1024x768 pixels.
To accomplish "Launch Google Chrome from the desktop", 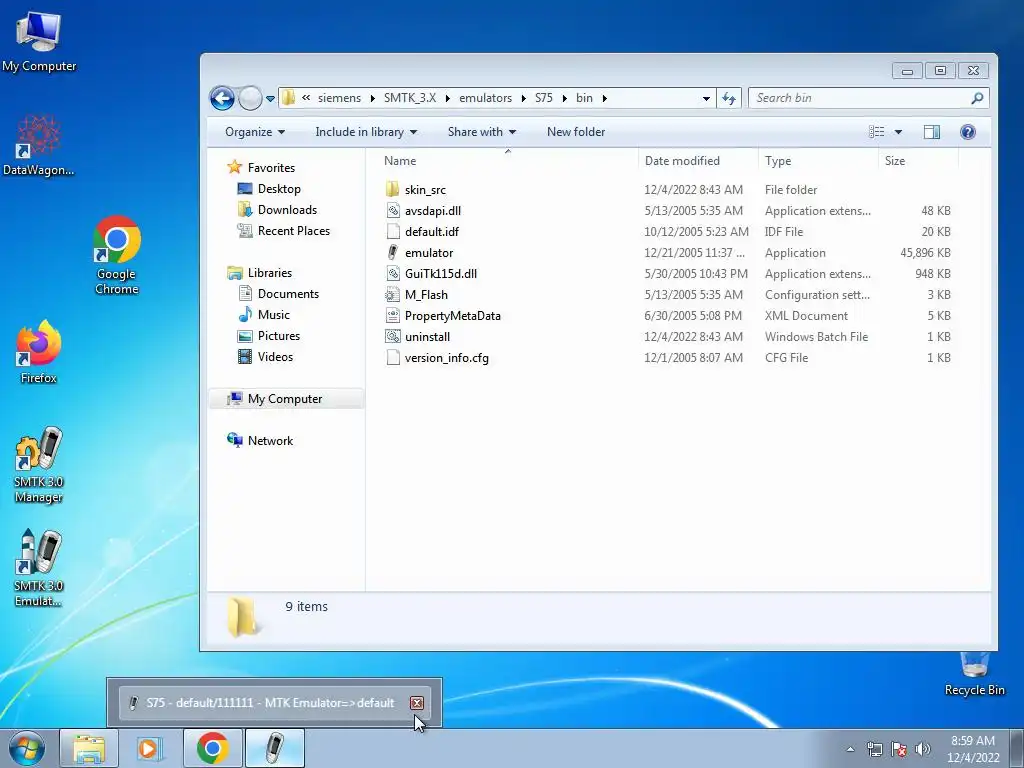I will pyautogui.click(x=116, y=255).
